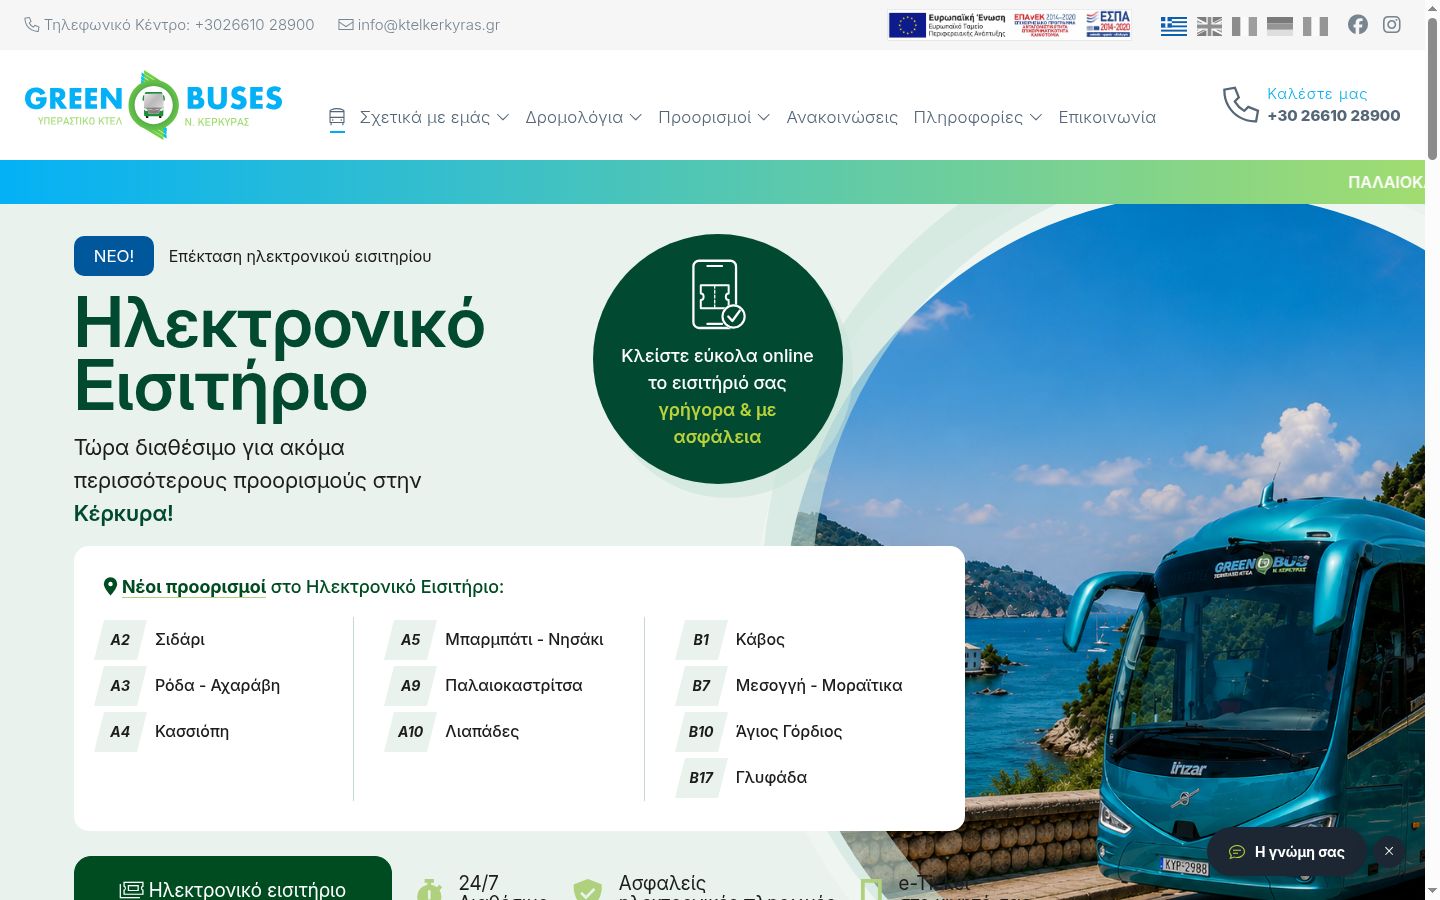
Task: Expand the Πληροφορίες dropdown chevron
Action: coord(1036,118)
